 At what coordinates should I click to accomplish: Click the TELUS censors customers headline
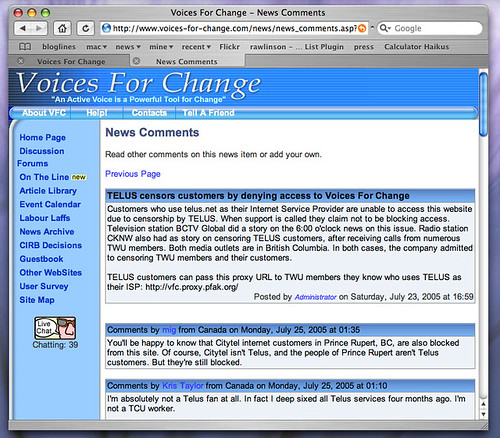[x=258, y=196]
